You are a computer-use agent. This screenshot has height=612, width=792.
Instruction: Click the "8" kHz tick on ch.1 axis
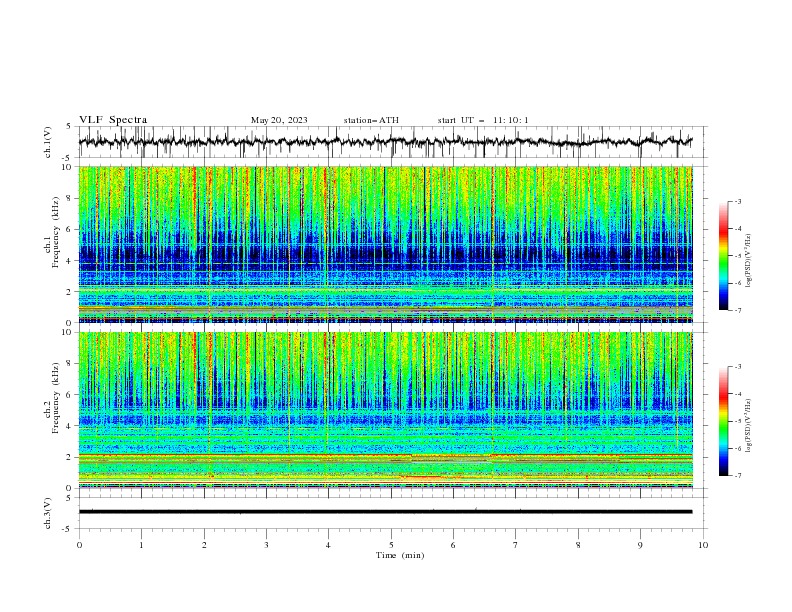[71, 198]
